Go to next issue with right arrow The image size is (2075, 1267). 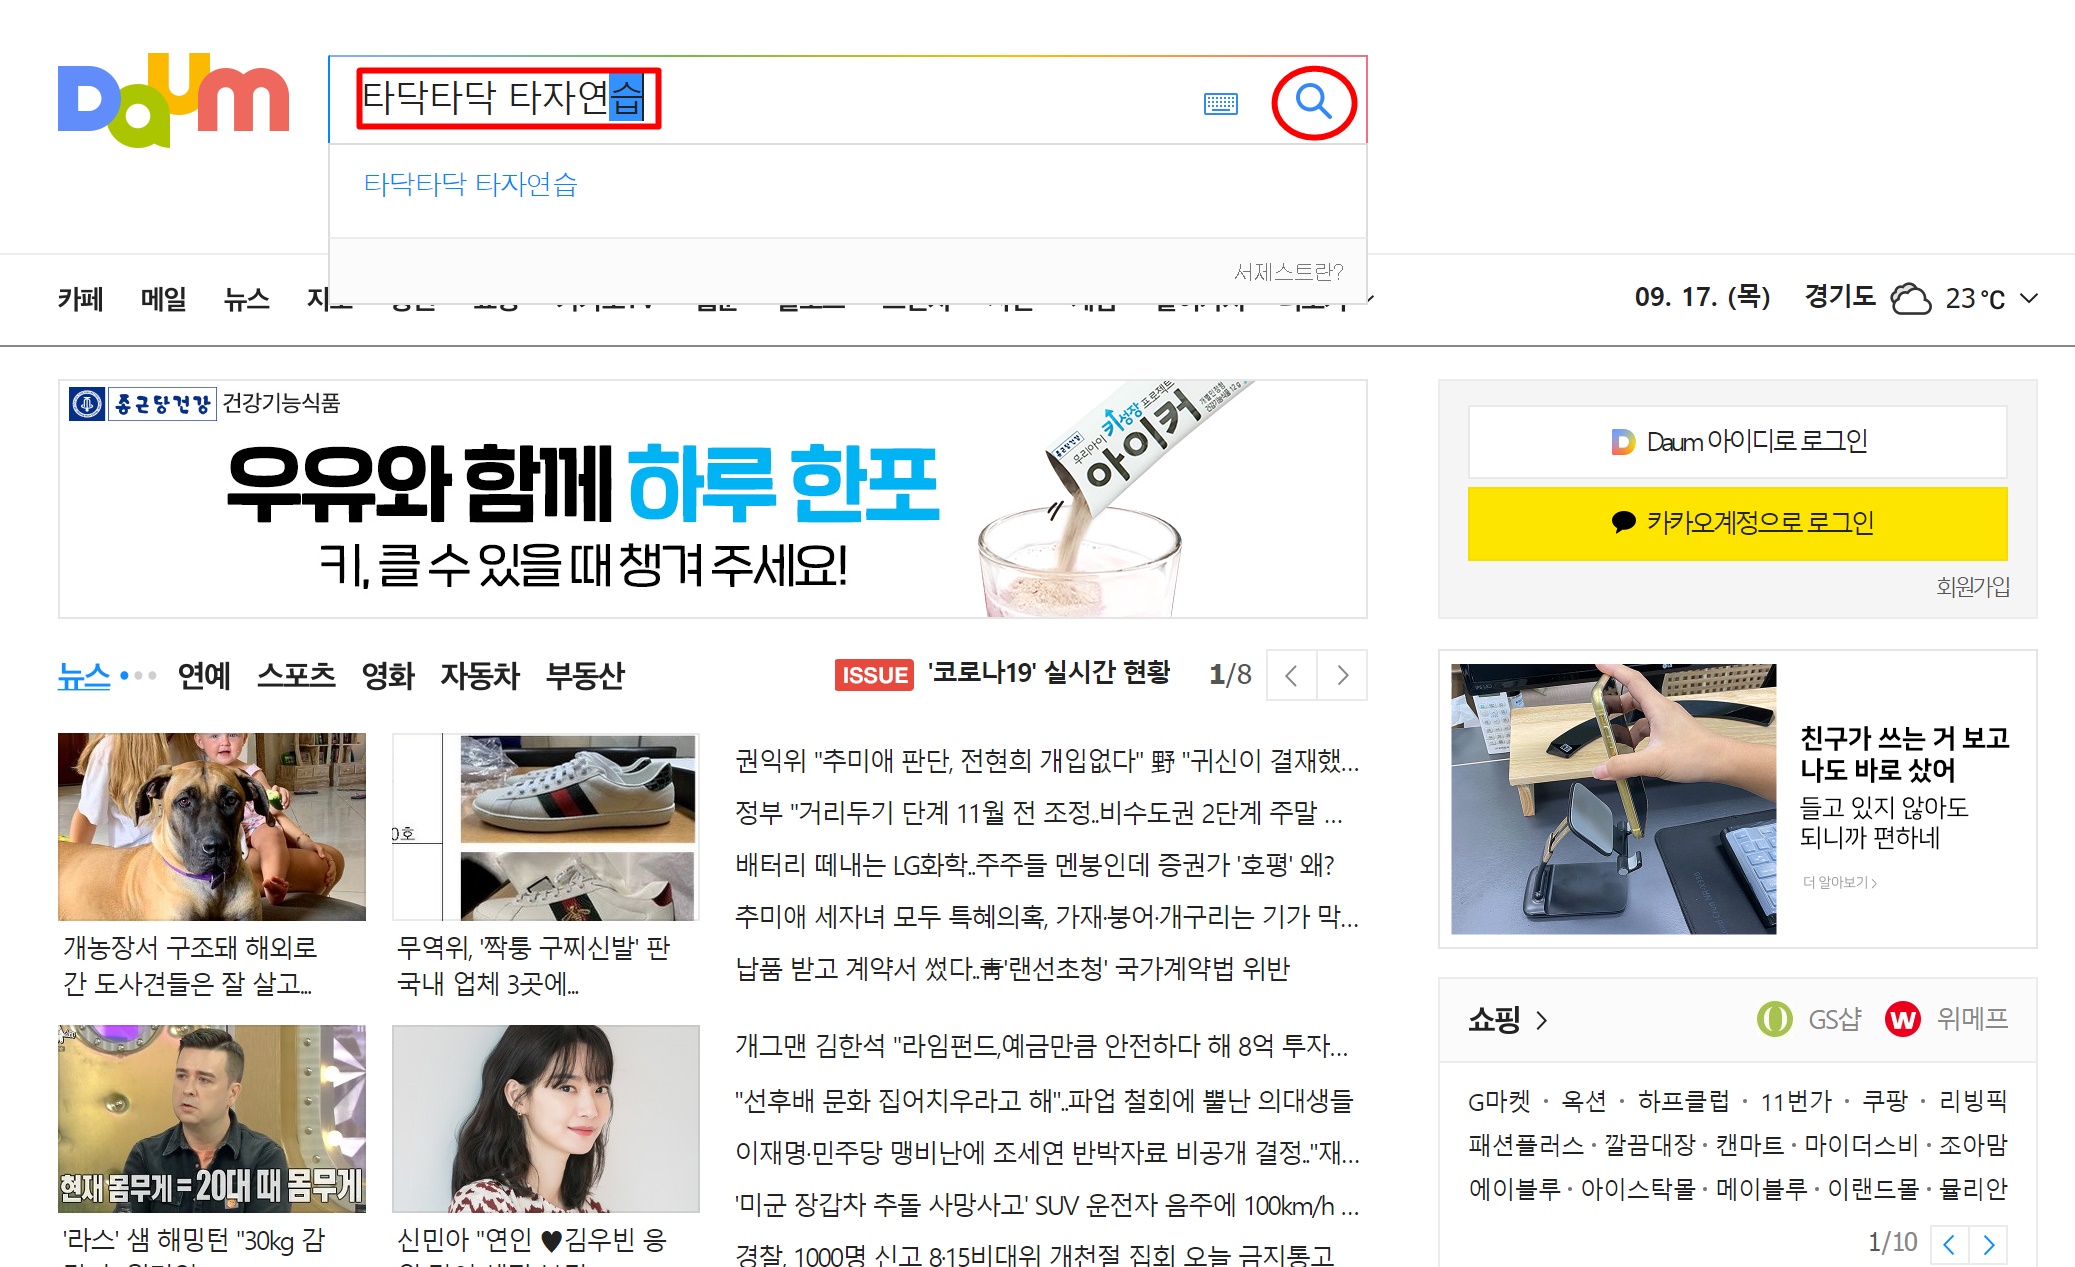pyautogui.click(x=1342, y=675)
